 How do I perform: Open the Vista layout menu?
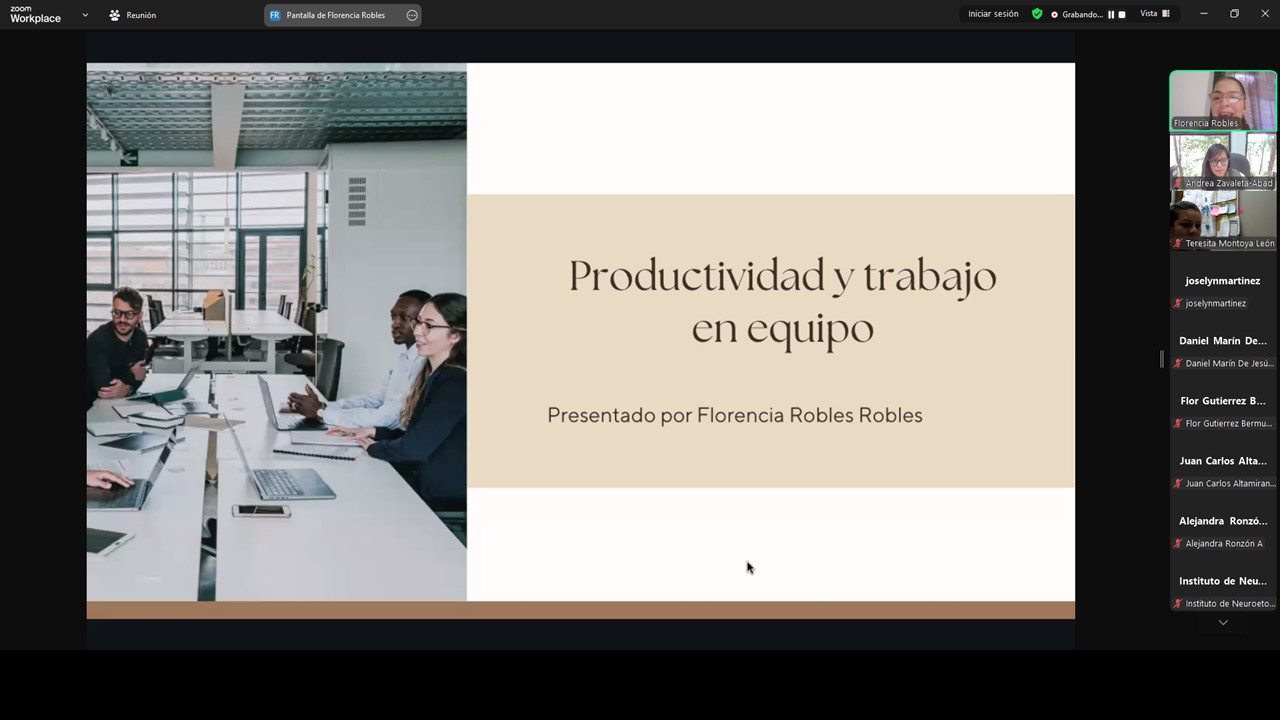click(1155, 14)
